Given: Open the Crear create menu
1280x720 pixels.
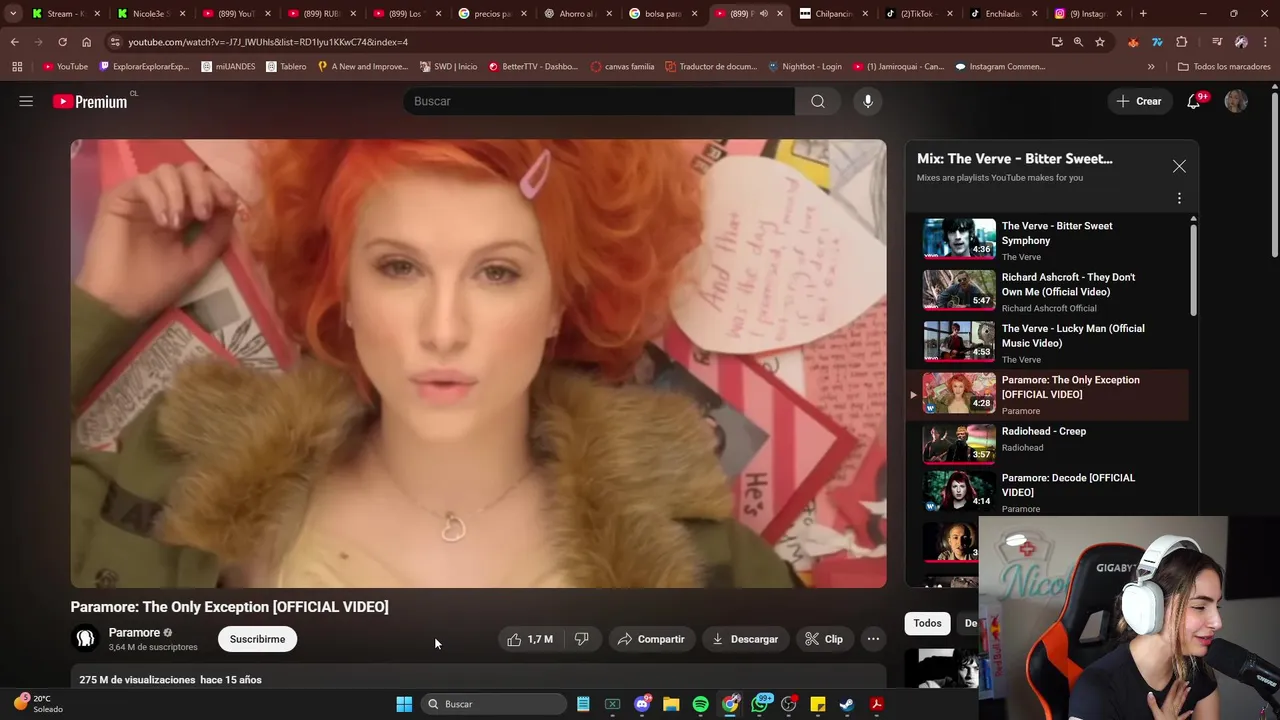Looking at the screenshot, I should (1139, 101).
